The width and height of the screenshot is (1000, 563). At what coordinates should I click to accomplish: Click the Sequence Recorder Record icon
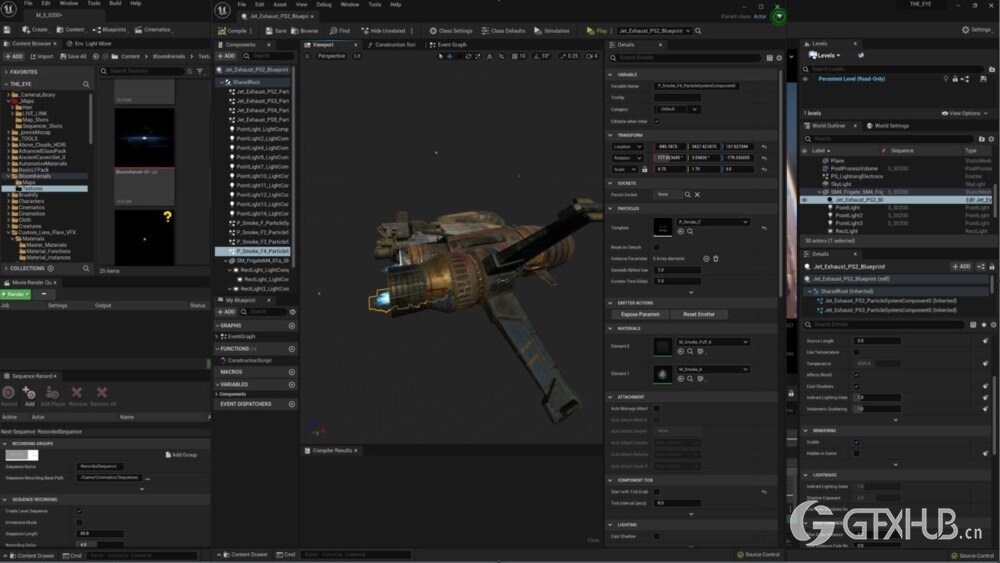[9, 393]
